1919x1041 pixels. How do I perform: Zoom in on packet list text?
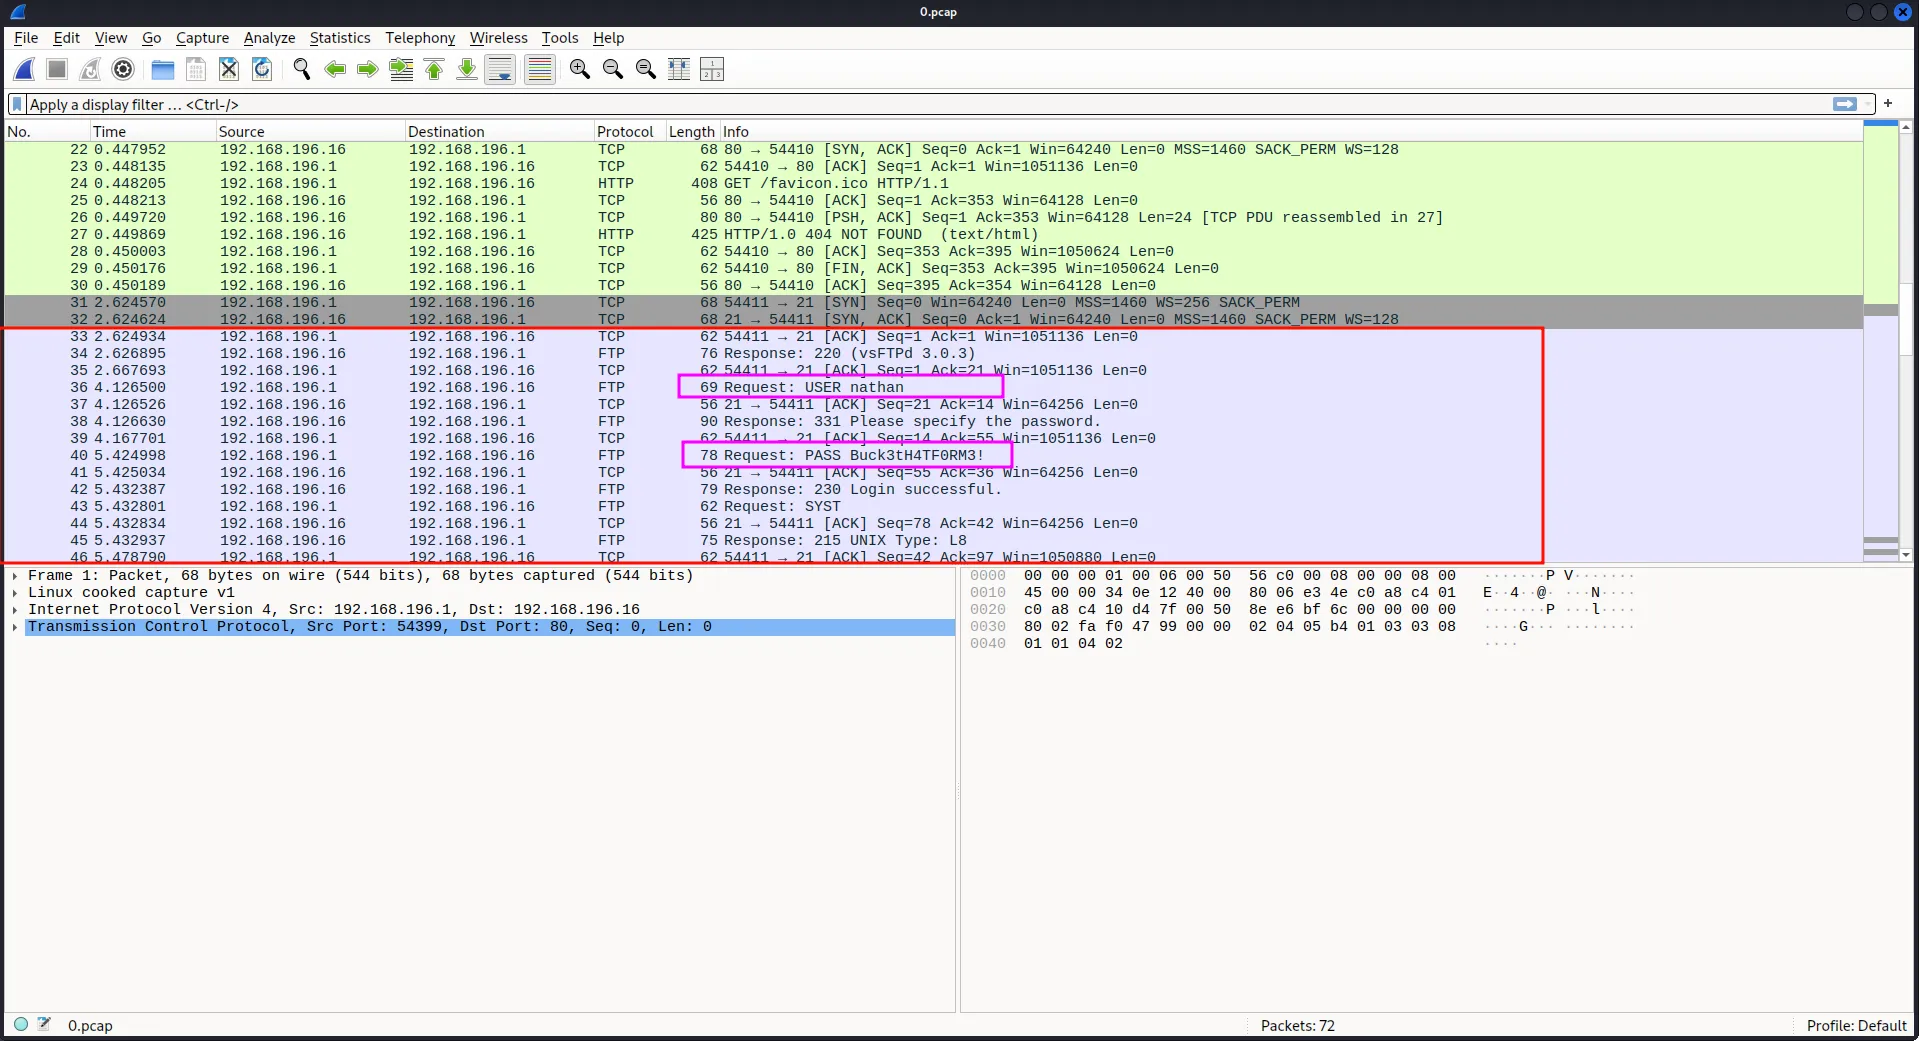tap(579, 69)
